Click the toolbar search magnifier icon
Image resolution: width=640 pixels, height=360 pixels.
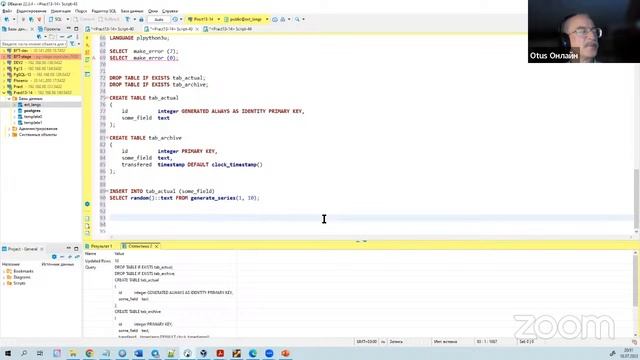tap(298, 19)
